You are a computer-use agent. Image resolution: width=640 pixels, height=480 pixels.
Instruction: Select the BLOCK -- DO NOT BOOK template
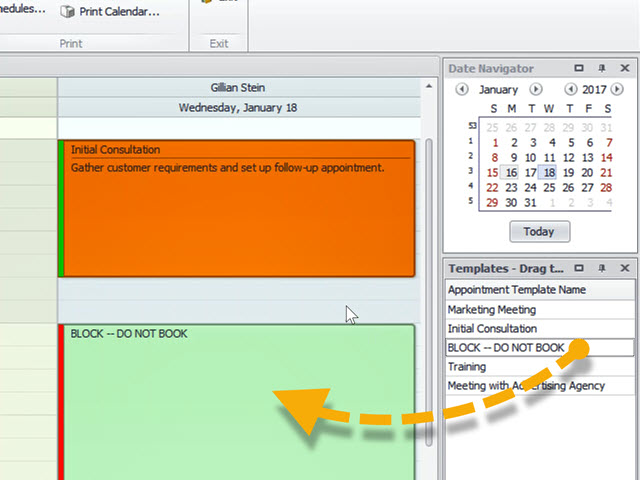[x=540, y=348]
